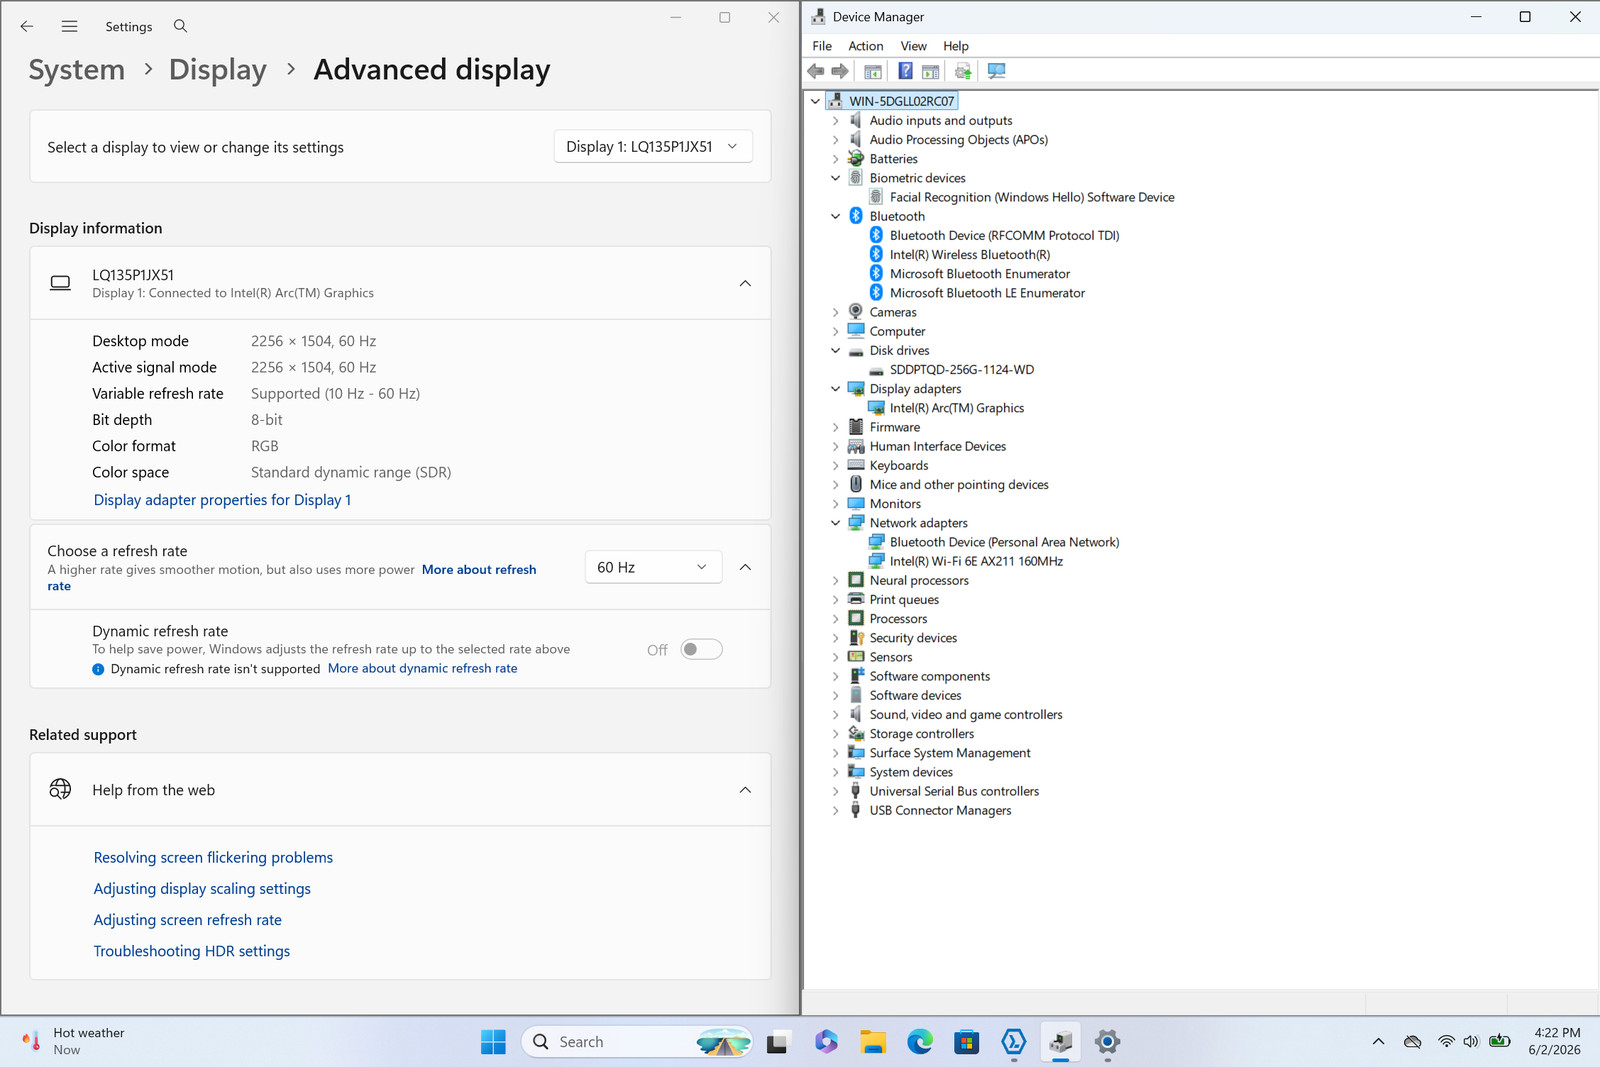This screenshot has width=1600, height=1067.
Task: Select Intel(R) Wi-Fi 6E AX211 160MHz adapter
Action: [x=976, y=562]
